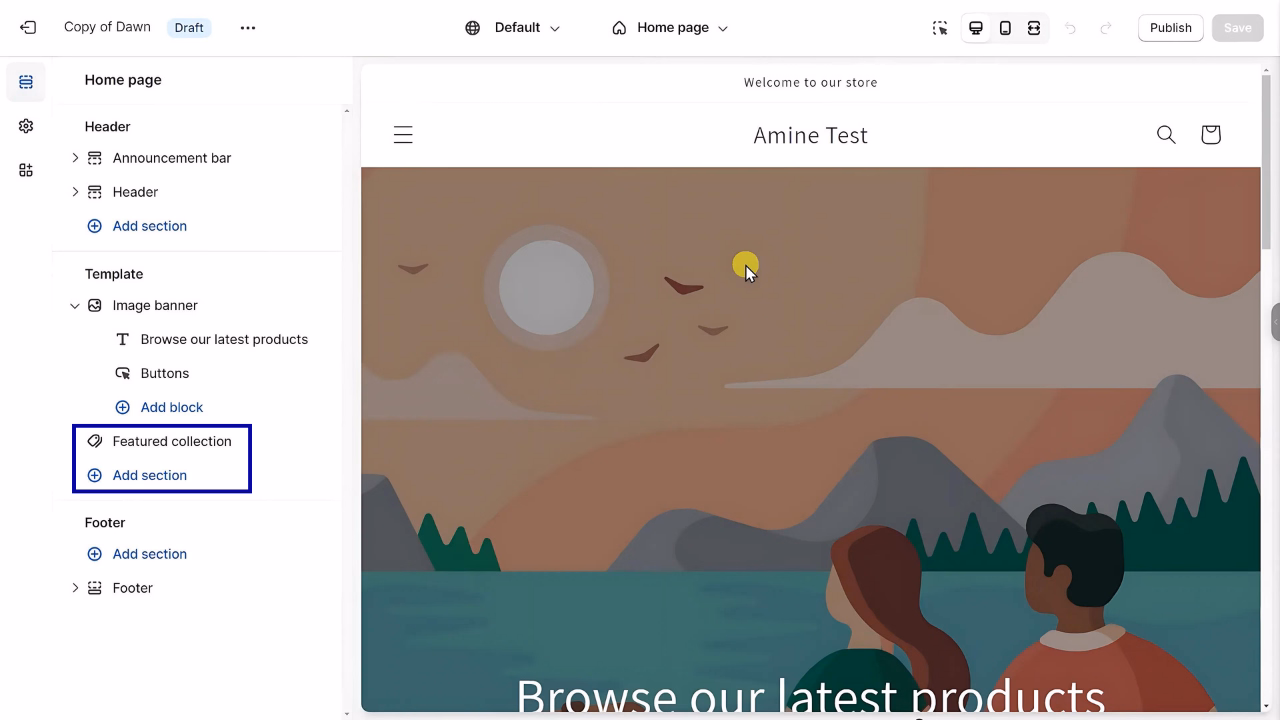Click the Buttons block cursor icon
Screen dimensions: 1280x720
pos(123,373)
